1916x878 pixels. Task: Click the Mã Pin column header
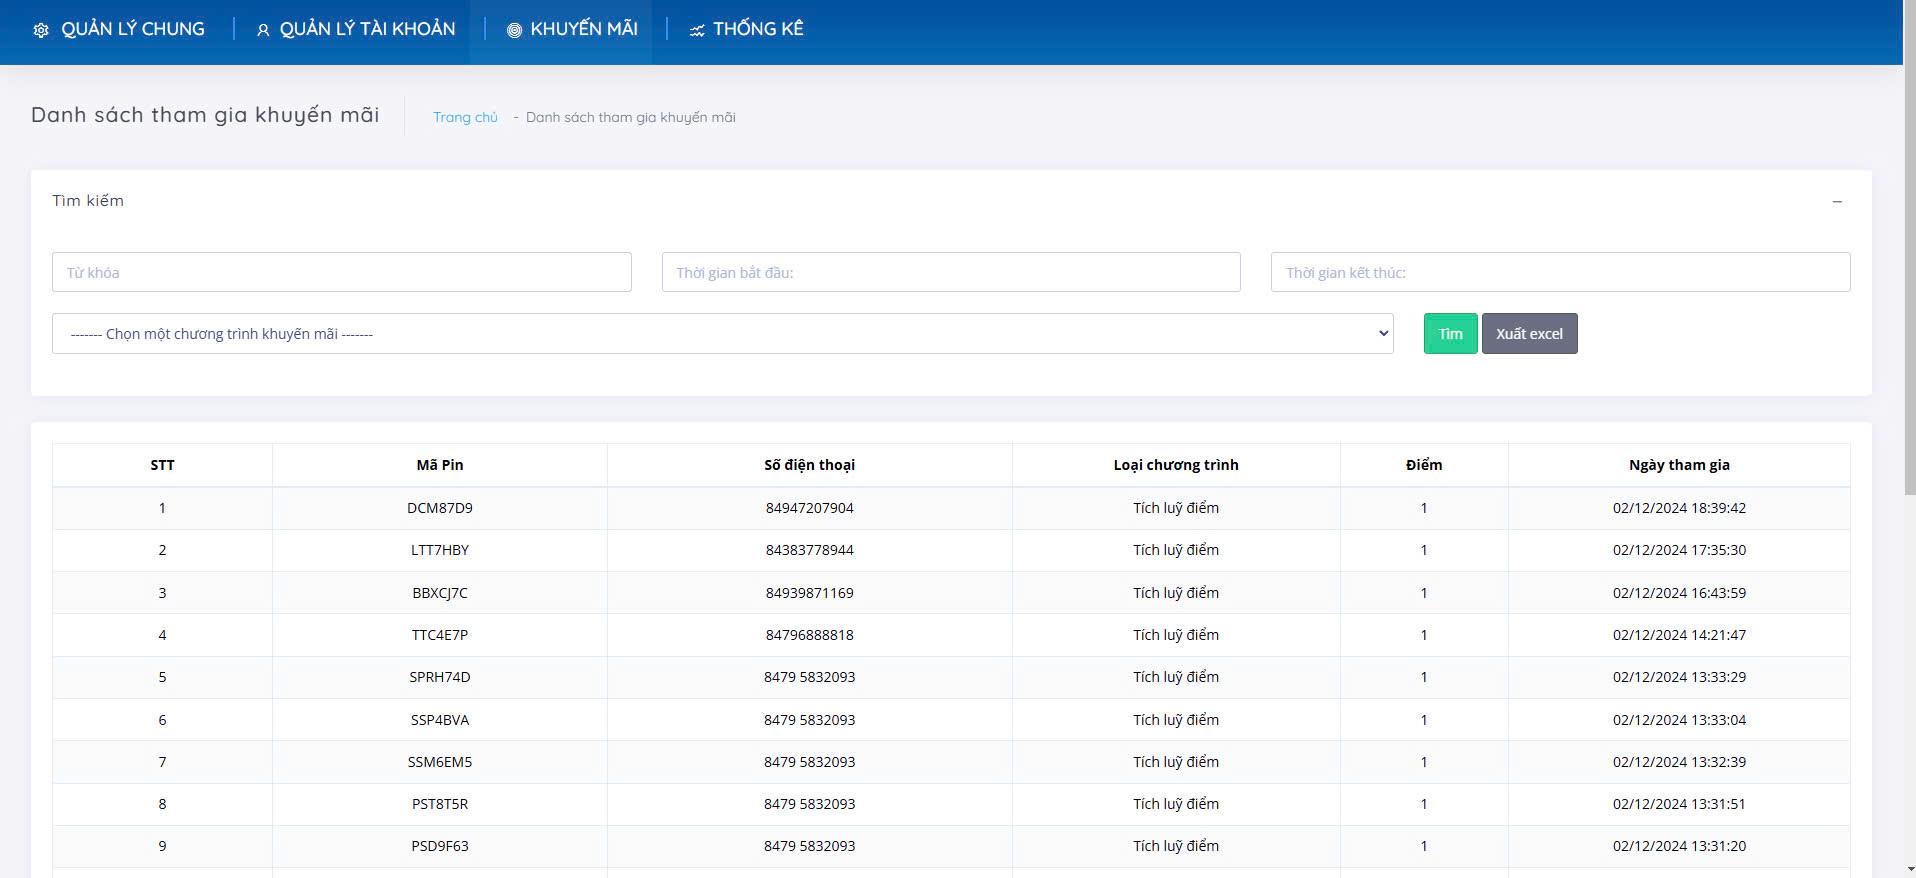pyautogui.click(x=440, y=465)
